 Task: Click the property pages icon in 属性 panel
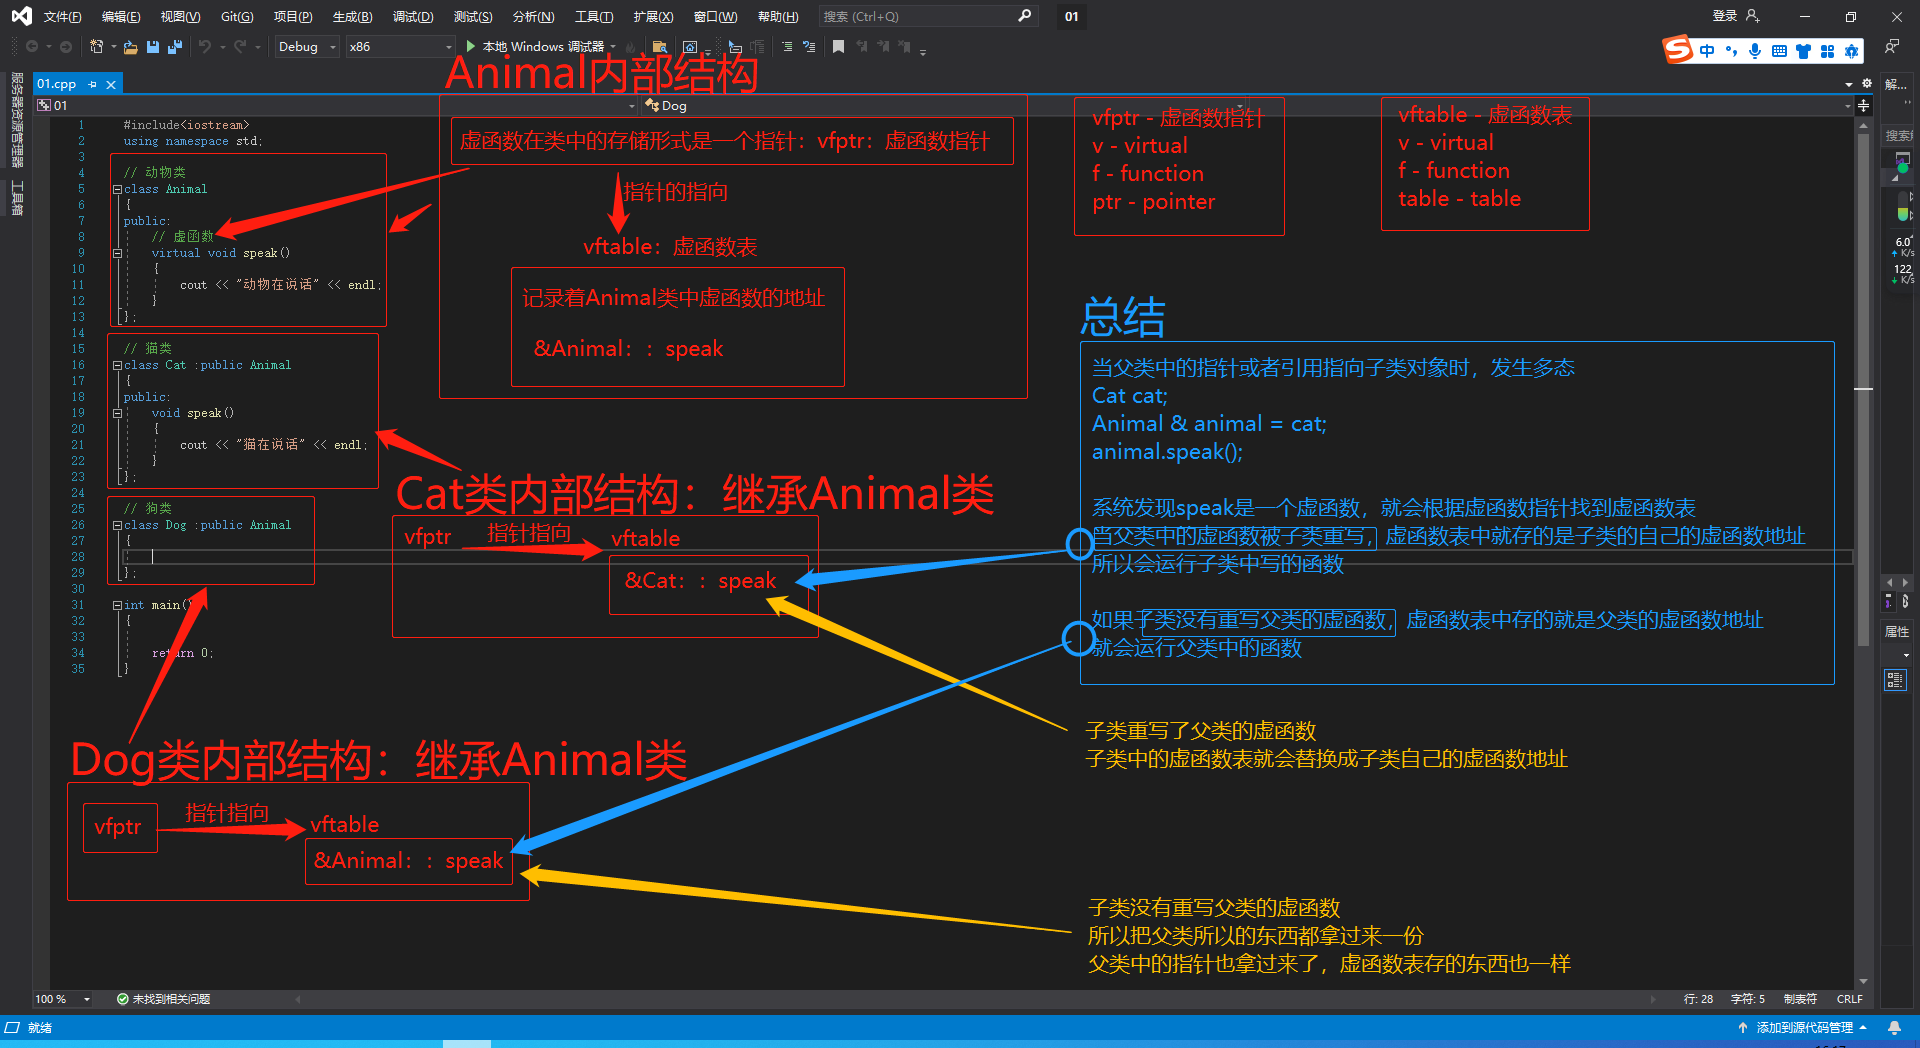coord(1895,681)
